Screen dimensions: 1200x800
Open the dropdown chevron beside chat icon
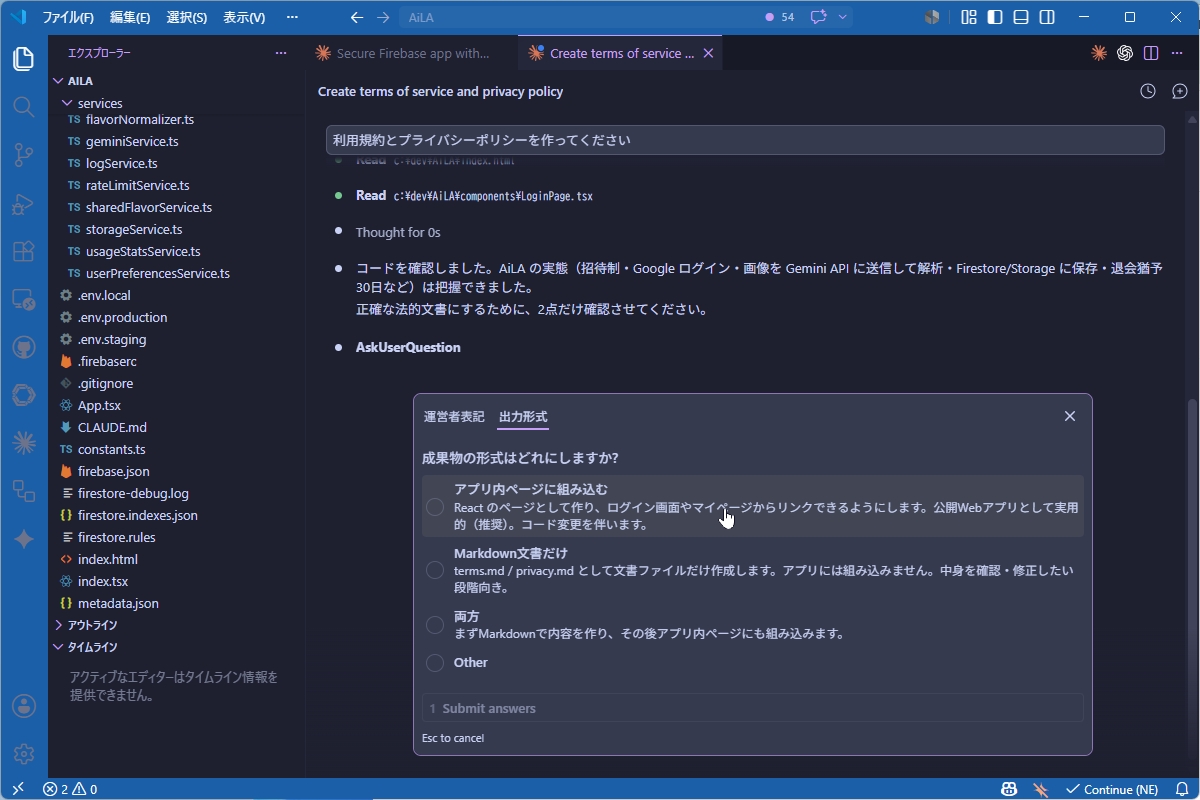[843, 17]
